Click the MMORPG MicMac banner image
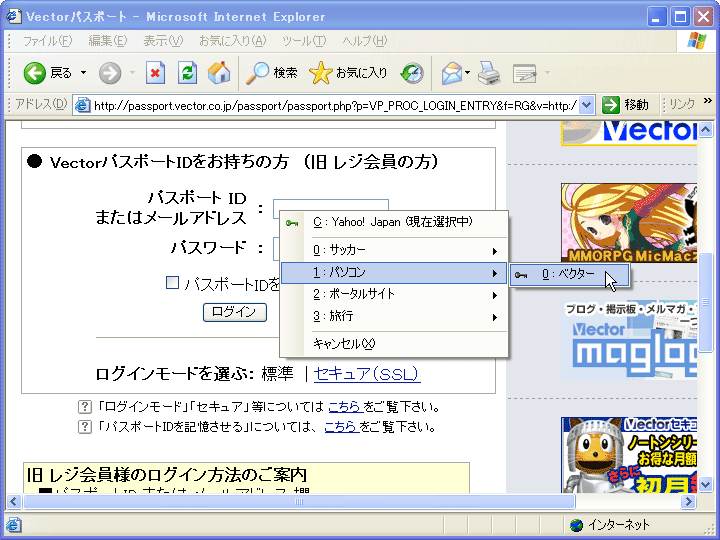Image resolution: width=720 pixels, height=540 pixels. click(628, 223)
